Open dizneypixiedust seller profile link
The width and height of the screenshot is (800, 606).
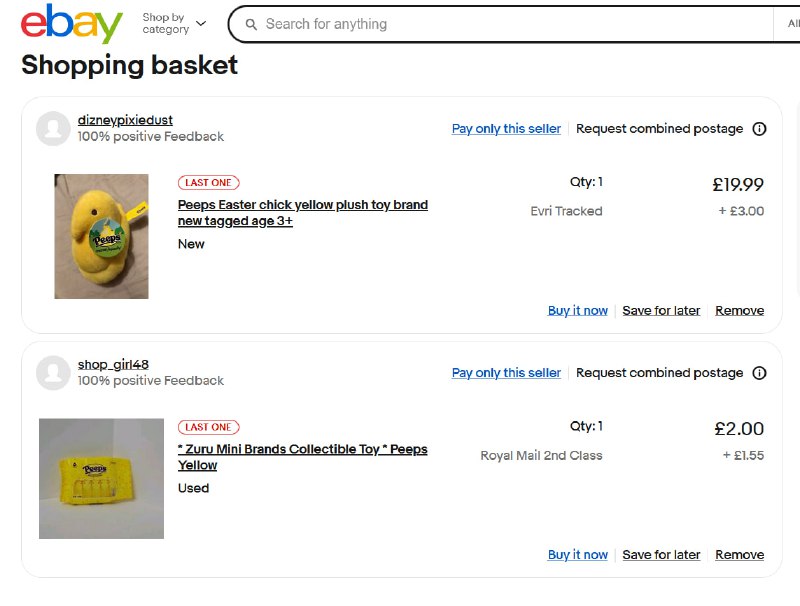125,120
